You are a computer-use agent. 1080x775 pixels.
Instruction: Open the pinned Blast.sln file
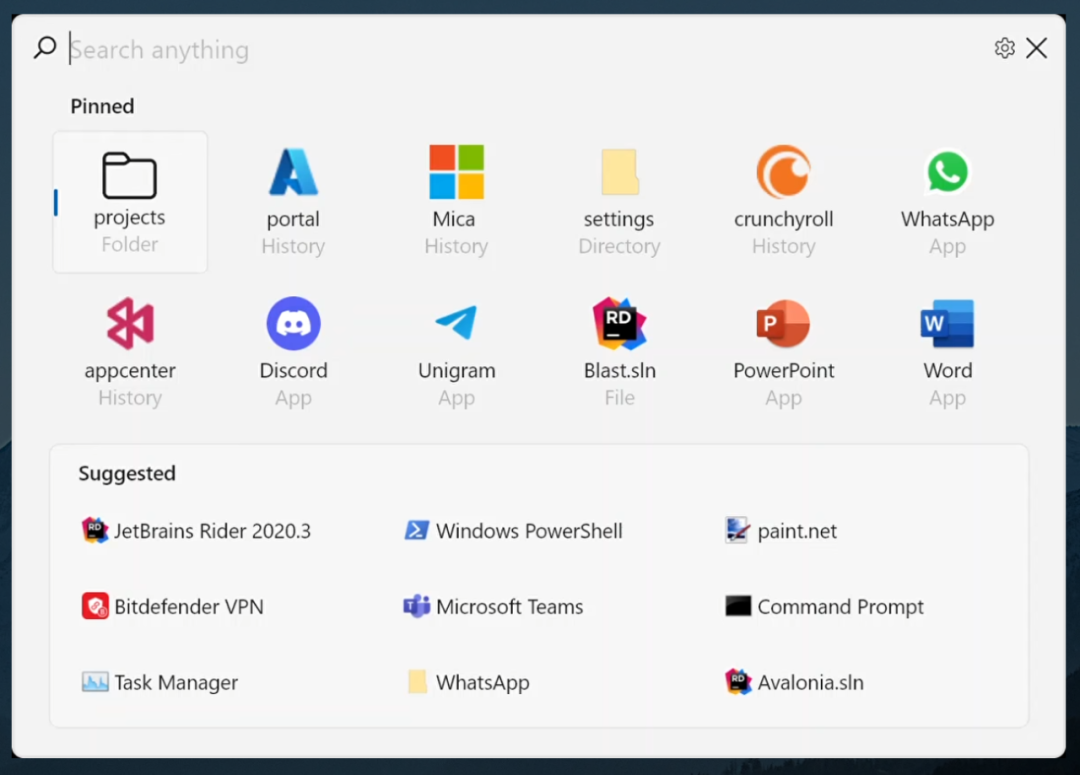pos(619,353)
